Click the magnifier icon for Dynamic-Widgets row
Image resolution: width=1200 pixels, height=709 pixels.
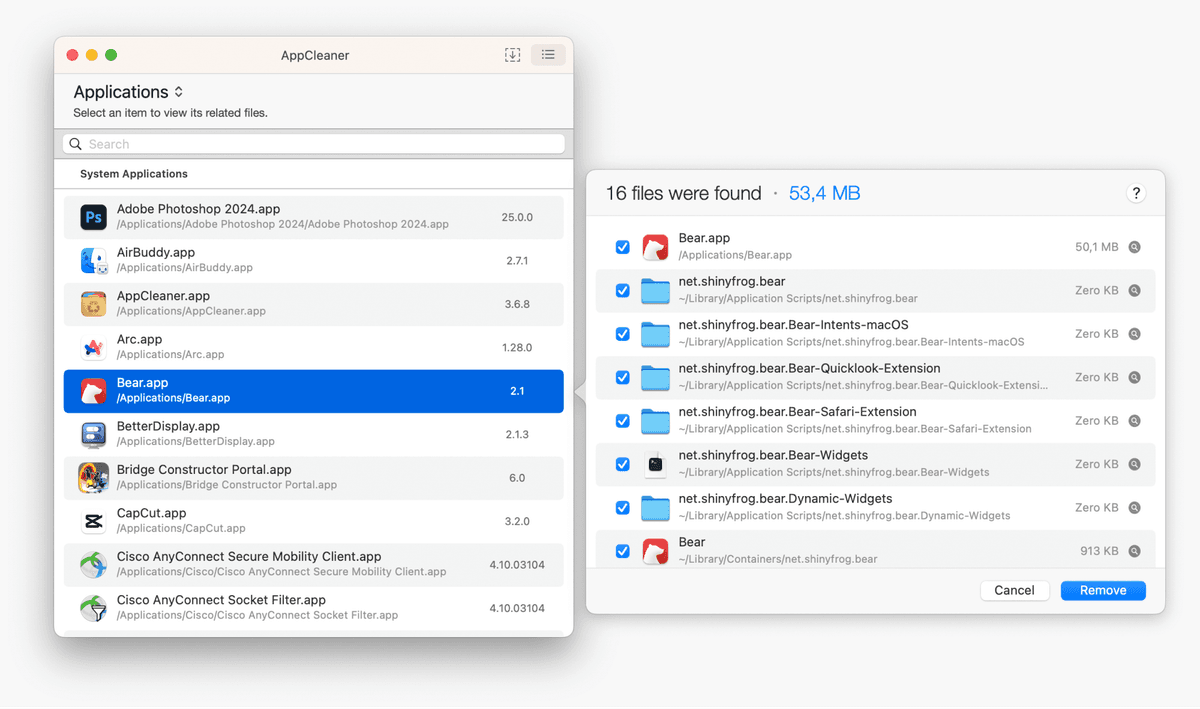pos(1134,508)
